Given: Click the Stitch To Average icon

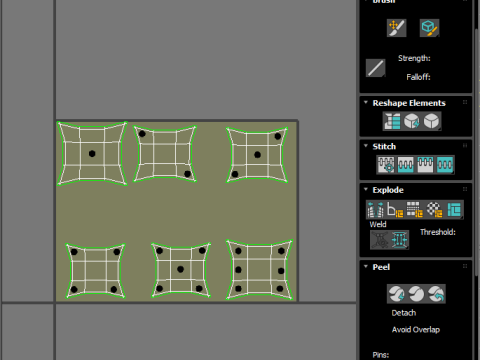Looking at the screenshot, I should (x=406, y=164).
